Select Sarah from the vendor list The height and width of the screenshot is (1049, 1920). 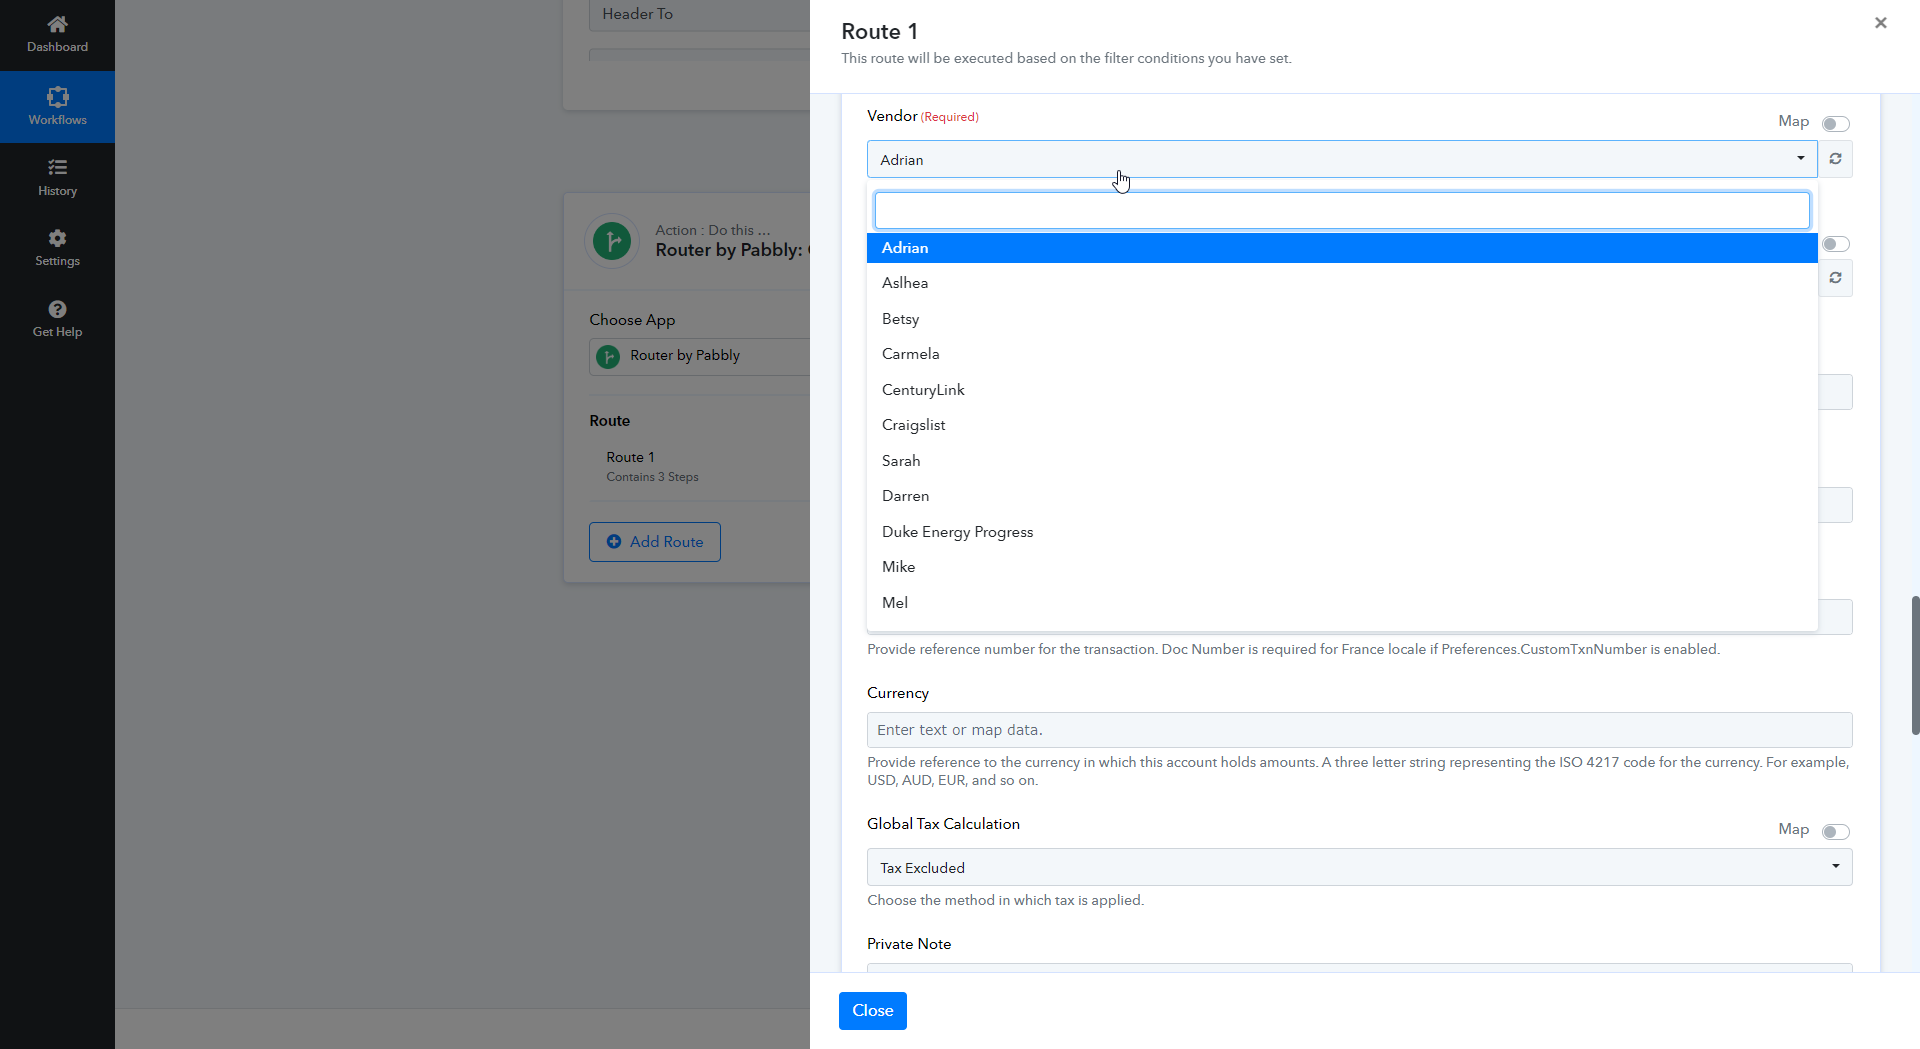(1342, 461)
